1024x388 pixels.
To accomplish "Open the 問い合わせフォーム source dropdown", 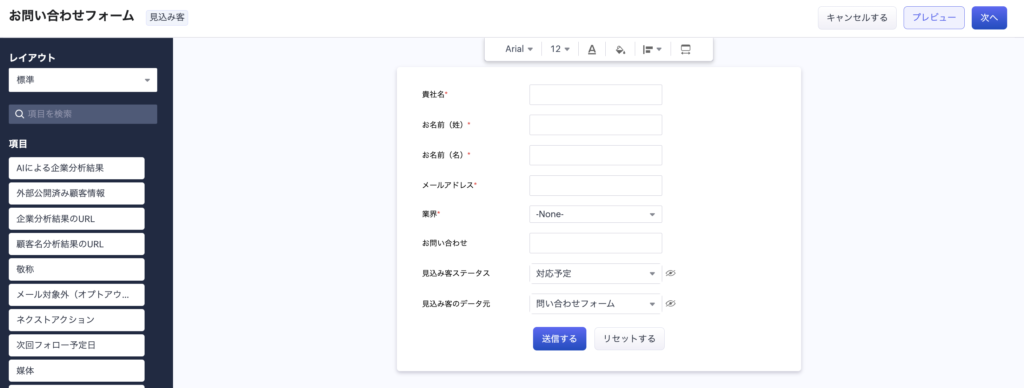I will click(596, 304).
